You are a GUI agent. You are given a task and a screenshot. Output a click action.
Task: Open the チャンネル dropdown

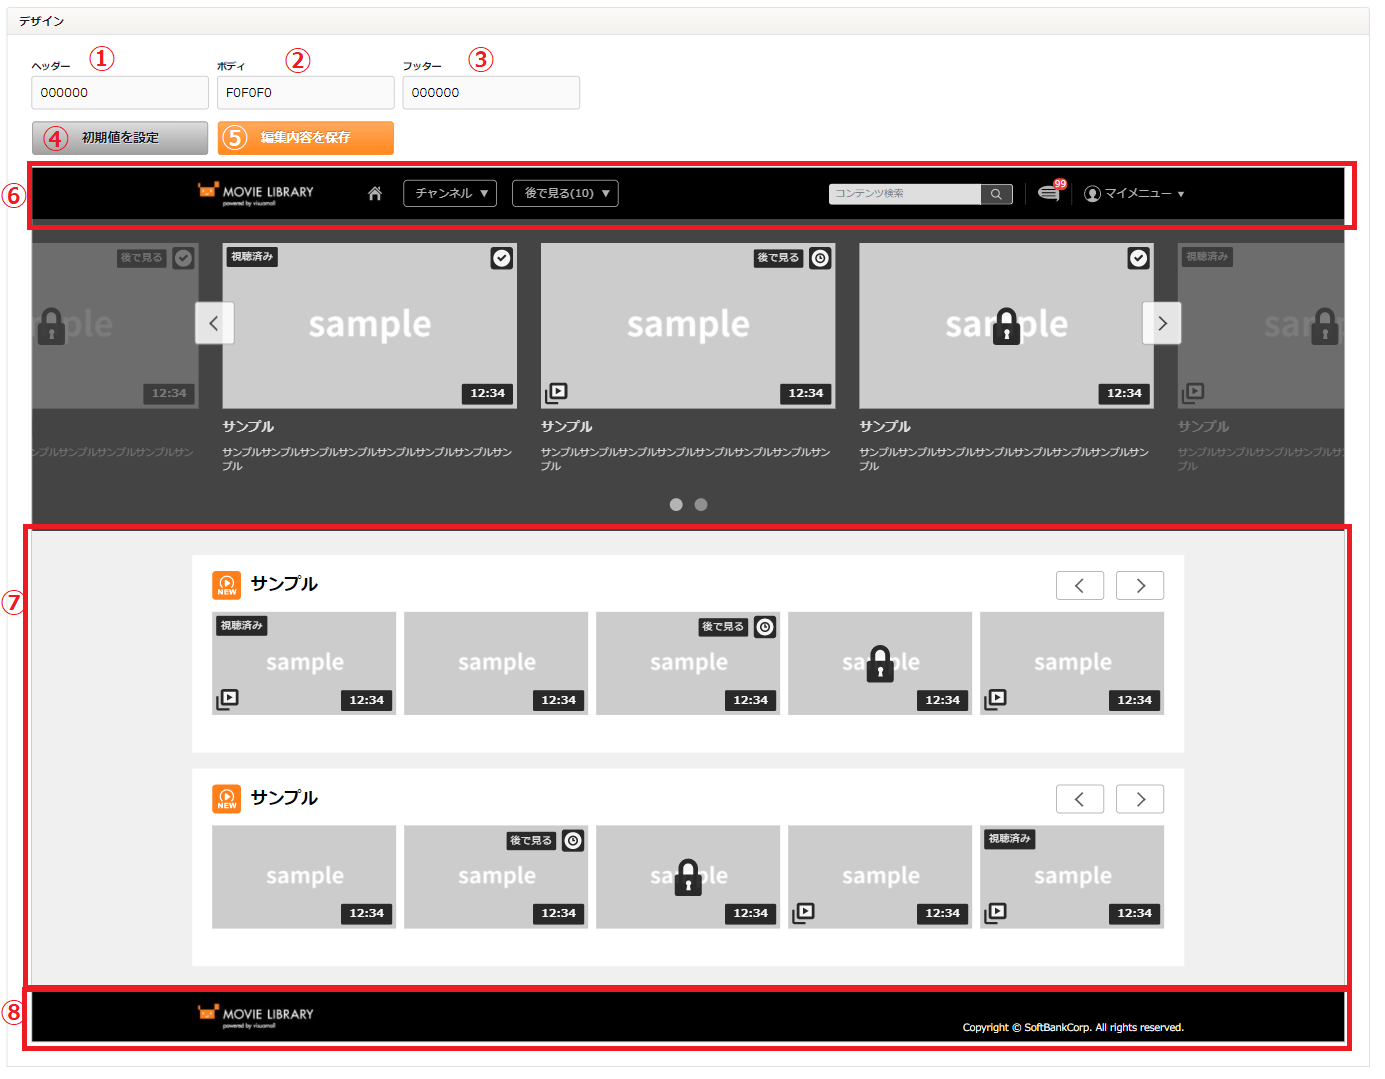450,193
